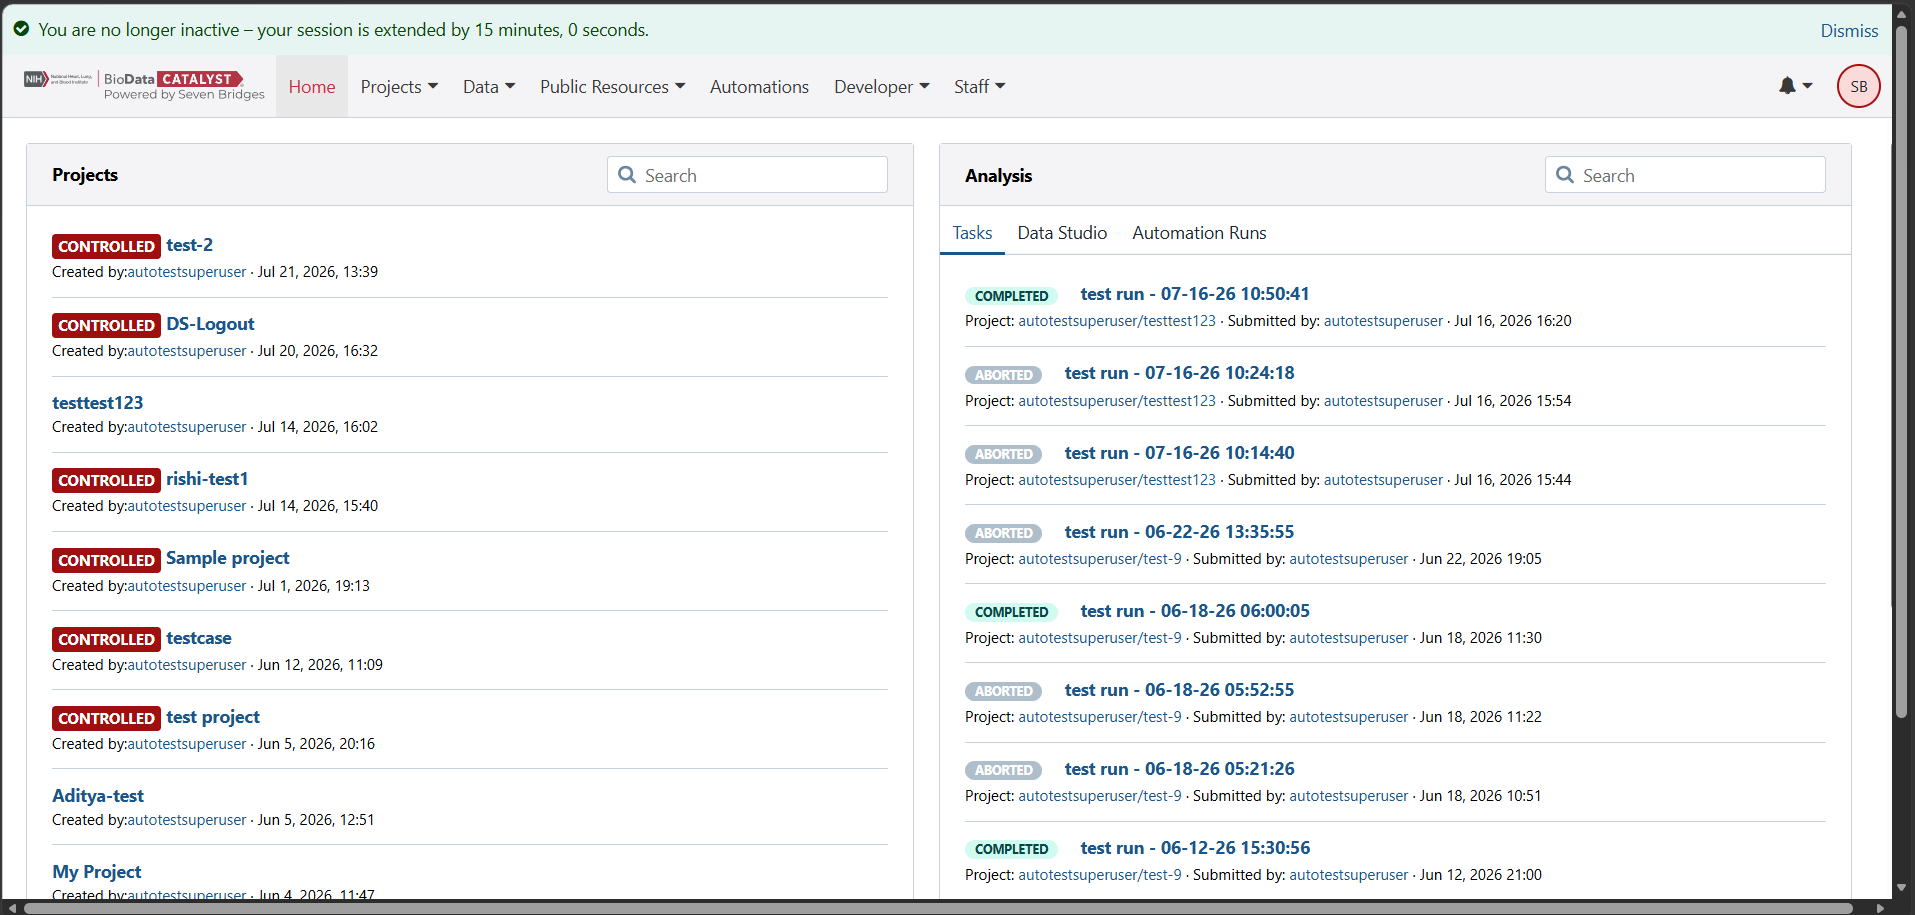Open project link for 10:50:41 test run
The height and width of the screenshot is (915, 1915).
point(1117,321)
